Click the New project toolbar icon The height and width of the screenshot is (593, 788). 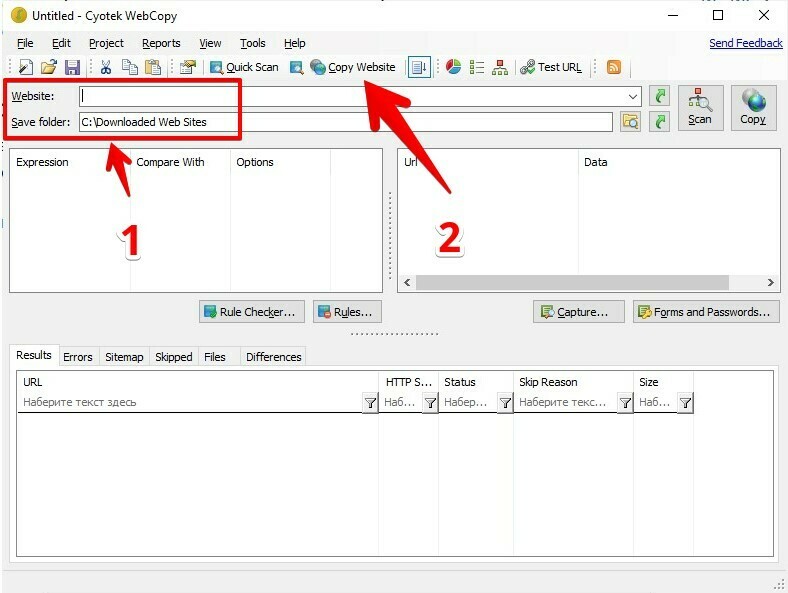point(26,67)
